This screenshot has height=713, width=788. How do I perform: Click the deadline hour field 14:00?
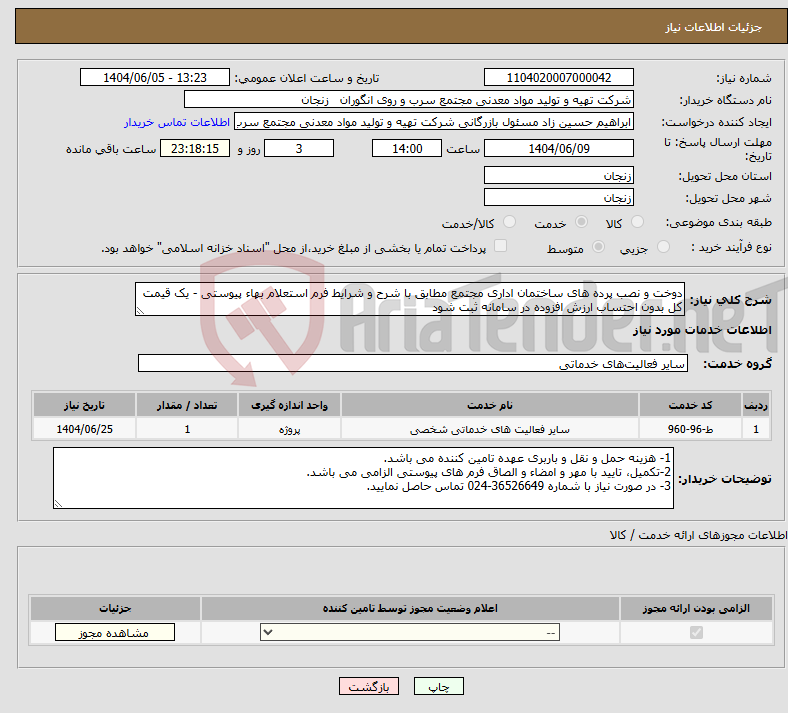click(x=407, y=148)
